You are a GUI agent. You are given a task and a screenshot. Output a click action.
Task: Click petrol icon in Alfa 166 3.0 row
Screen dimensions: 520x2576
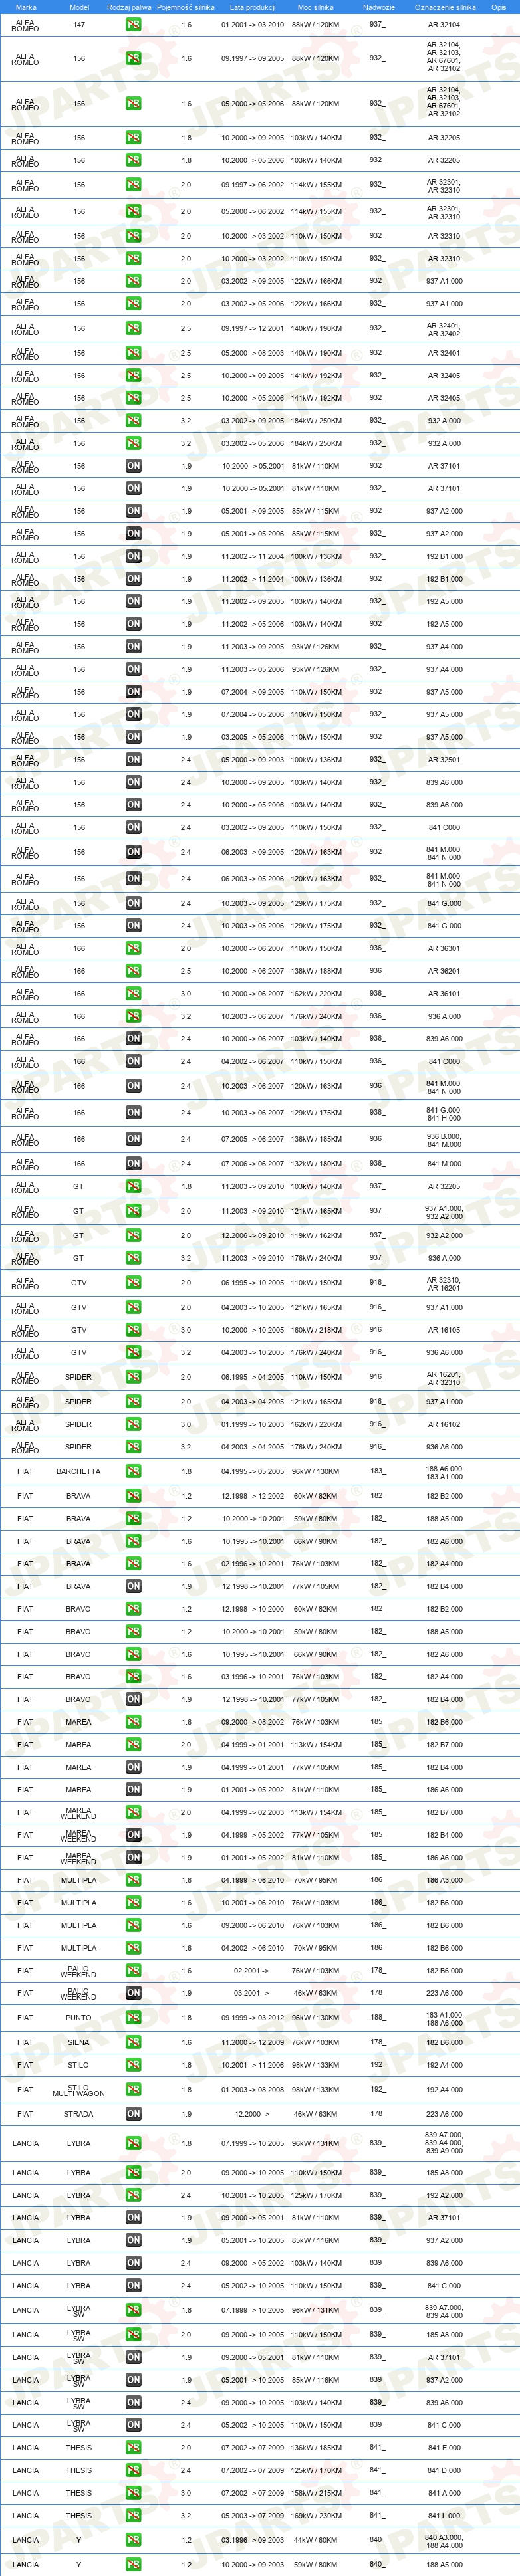[x=133, y=994]
